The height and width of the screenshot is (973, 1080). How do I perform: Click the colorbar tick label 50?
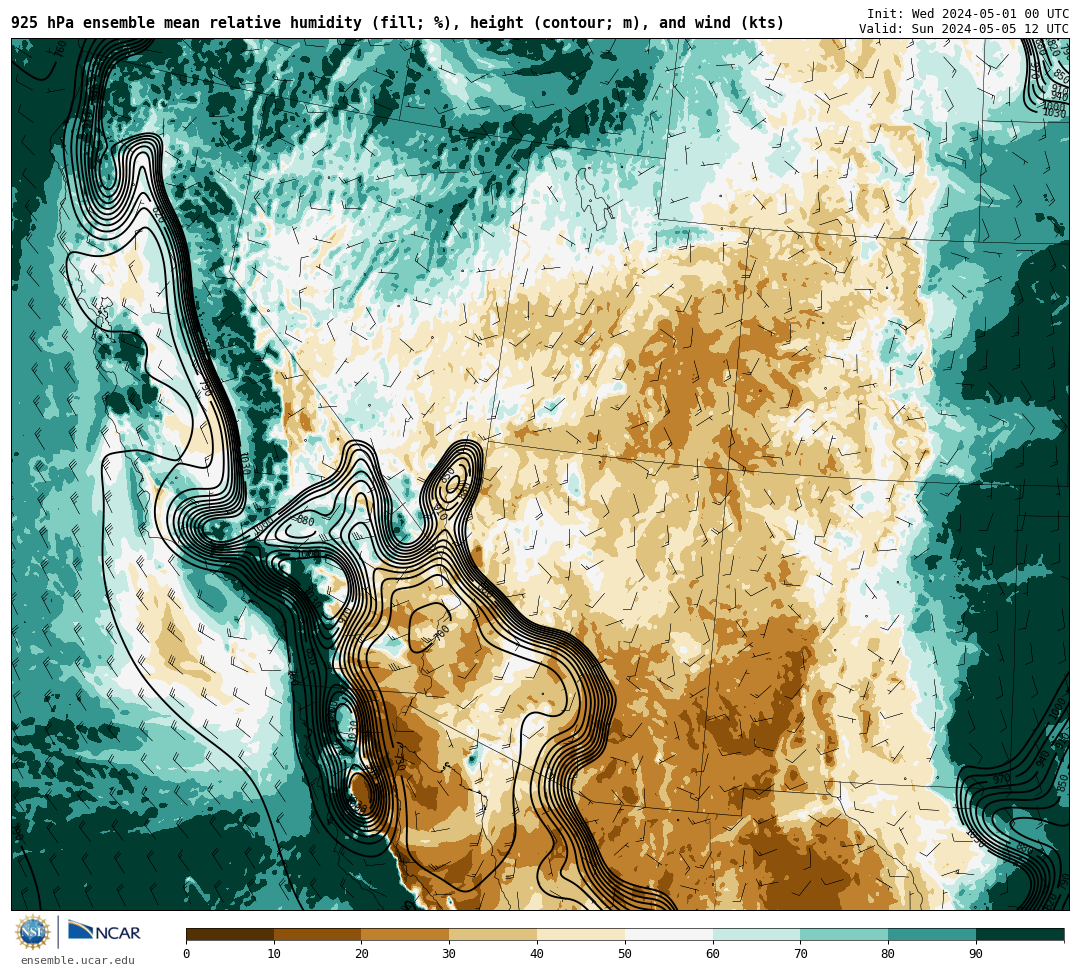625,954
